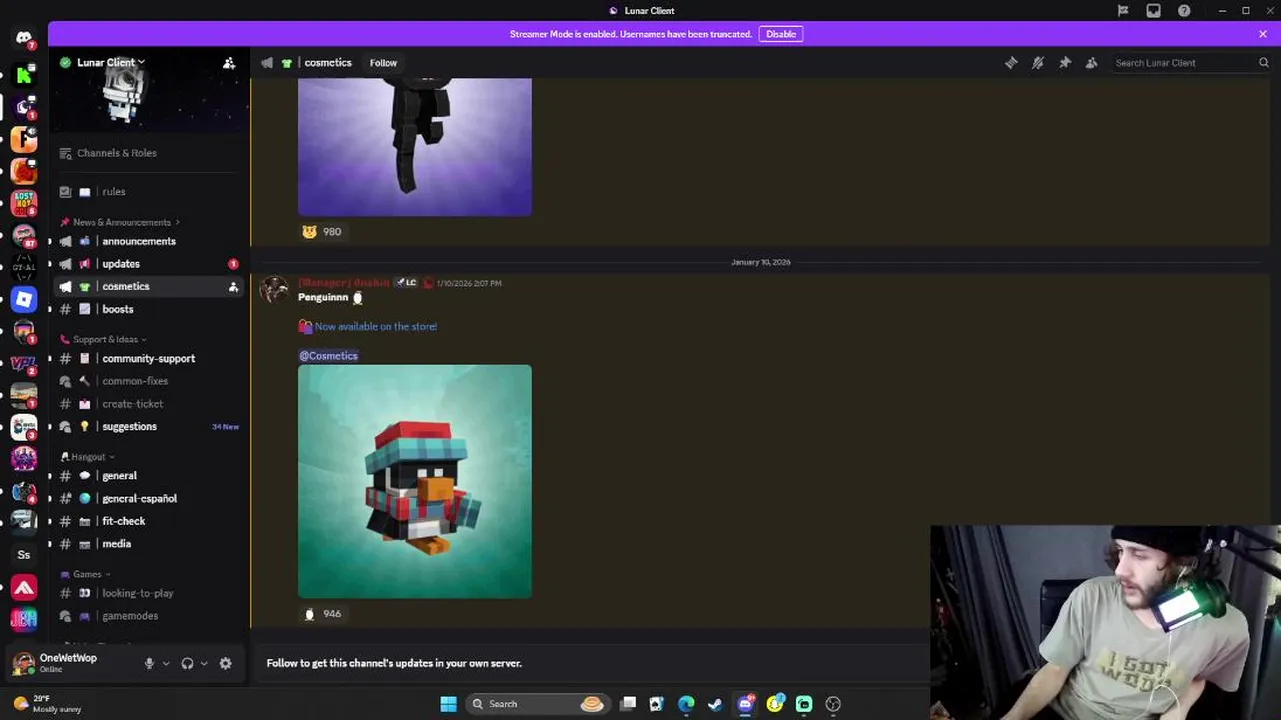The height and width of the screenshot is (720, 1281).
Task: Open OneWetWop user profile panel
Action: pyautogui.click(x=70, y=663)
